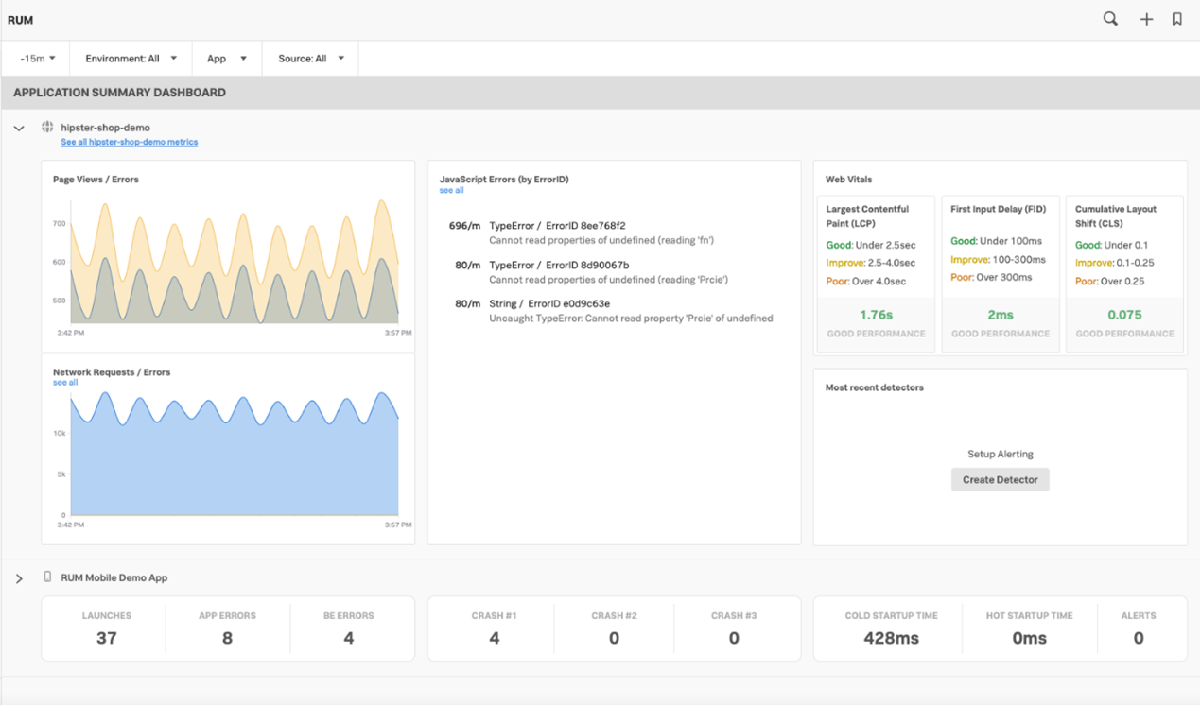Click see all under JavaScript Errors
This screenshot has width=1200, height=705.
point(451,190)
